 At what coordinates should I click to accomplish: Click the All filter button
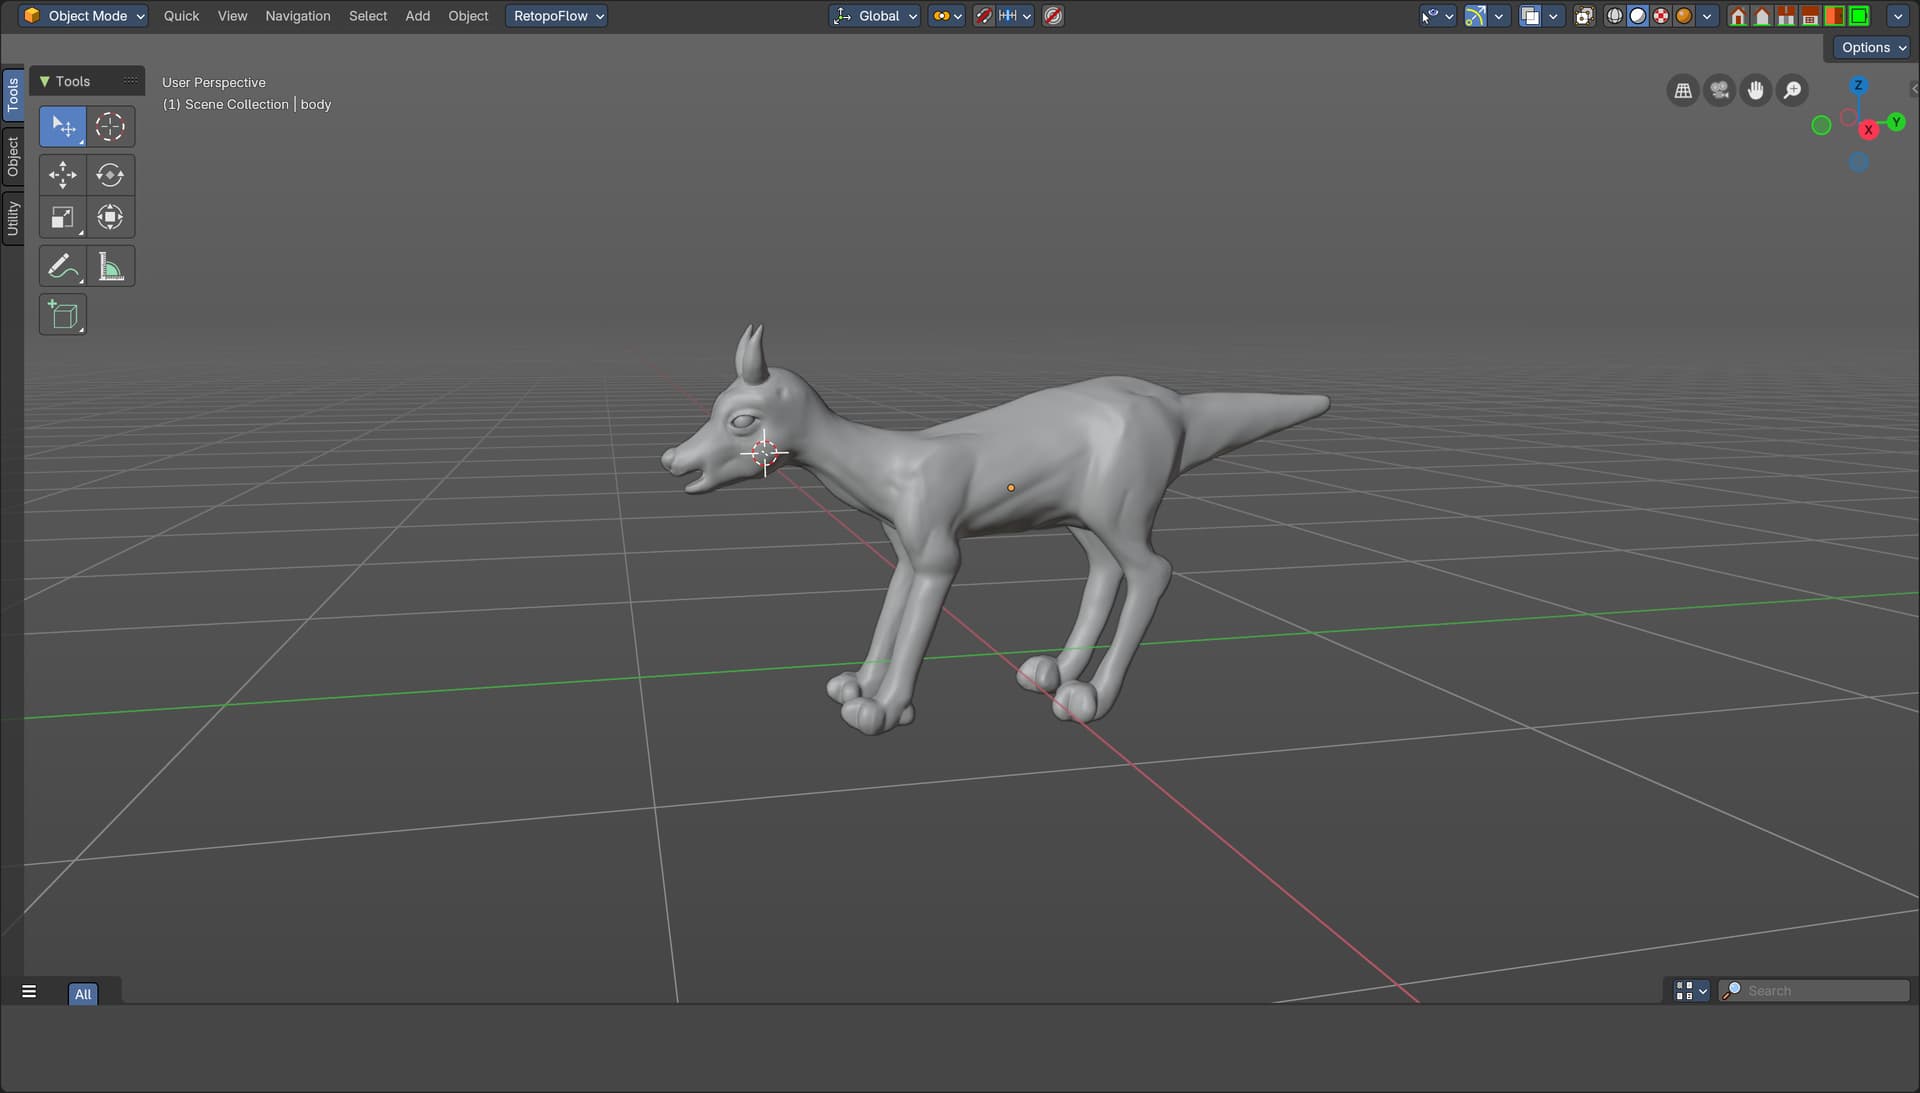(x=83, y=993)
